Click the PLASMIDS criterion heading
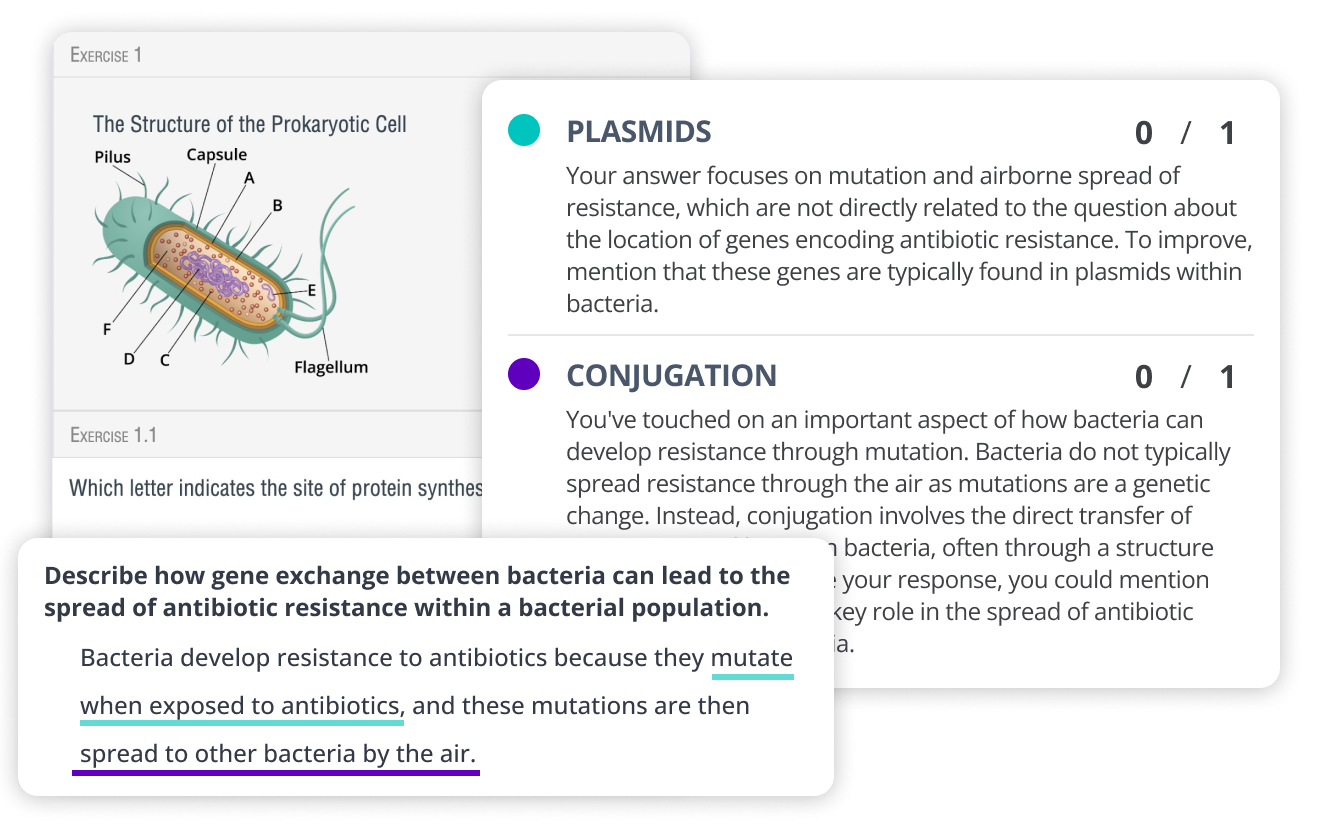 tap(639, 132)
